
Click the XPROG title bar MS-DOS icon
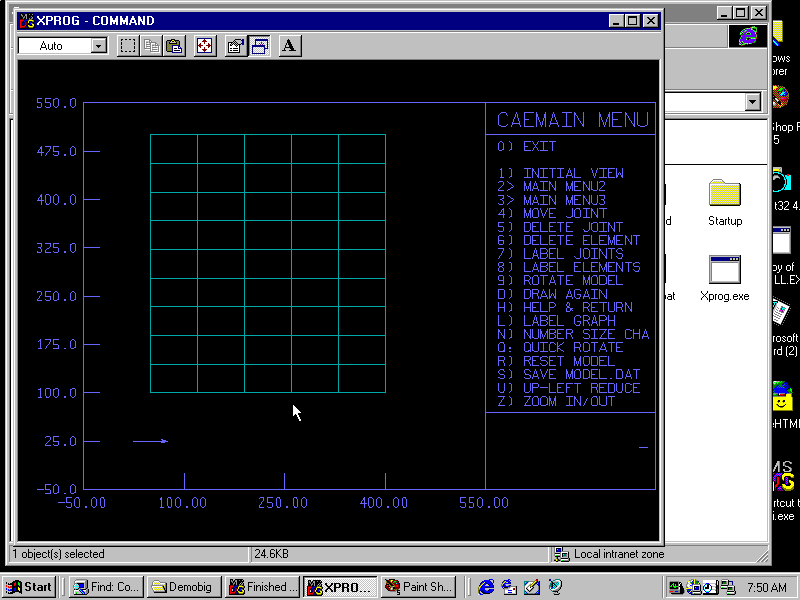pyautogui.click(x=27, y=20)
